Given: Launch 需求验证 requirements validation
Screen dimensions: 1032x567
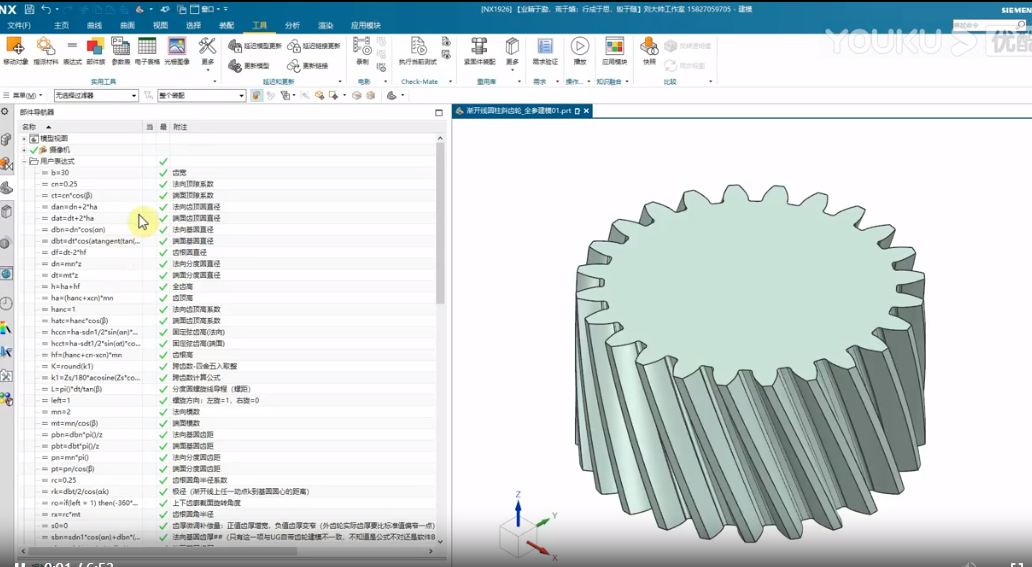Looking at the screenshot, I should [x=545, y=48].
